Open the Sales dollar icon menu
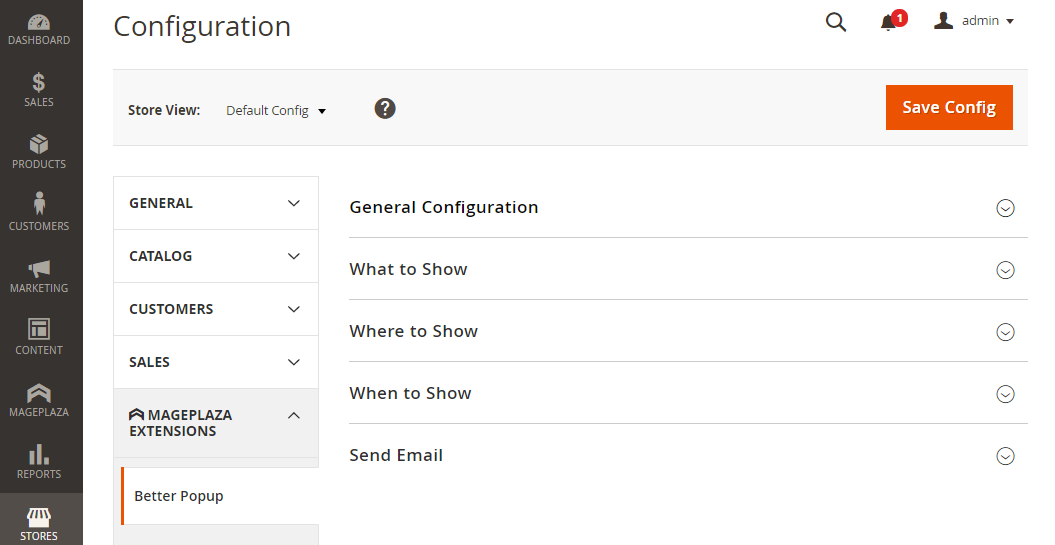 [39, 83]
